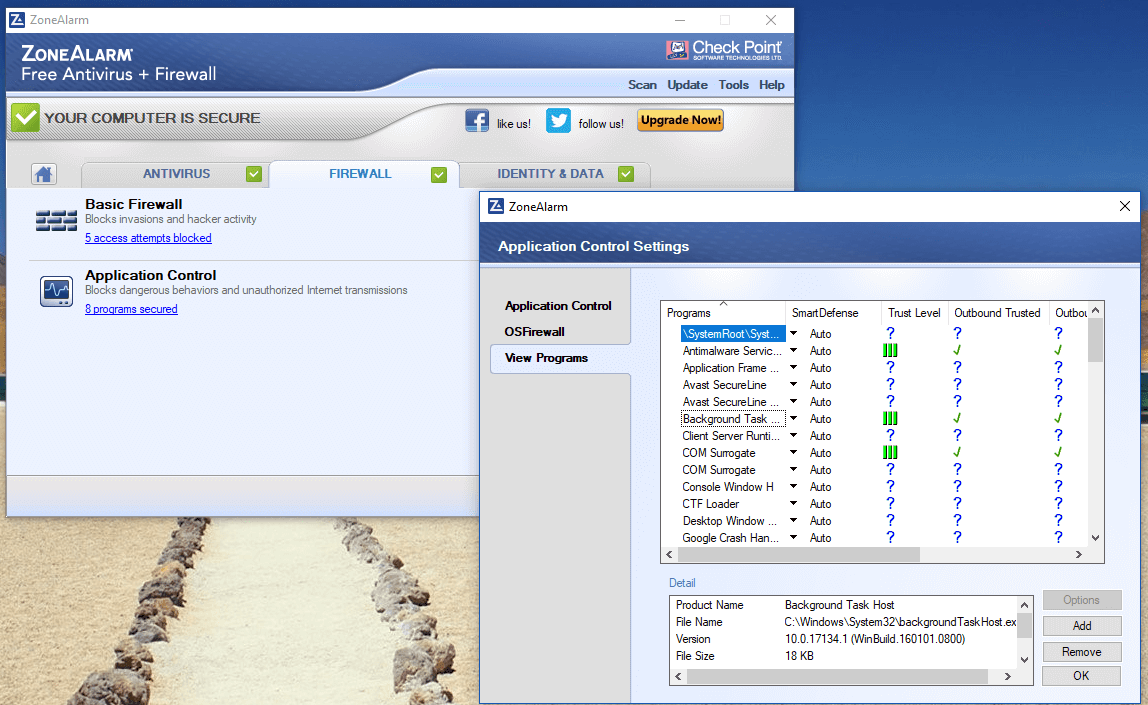Click the Remove button

(x=1082, y=652)
